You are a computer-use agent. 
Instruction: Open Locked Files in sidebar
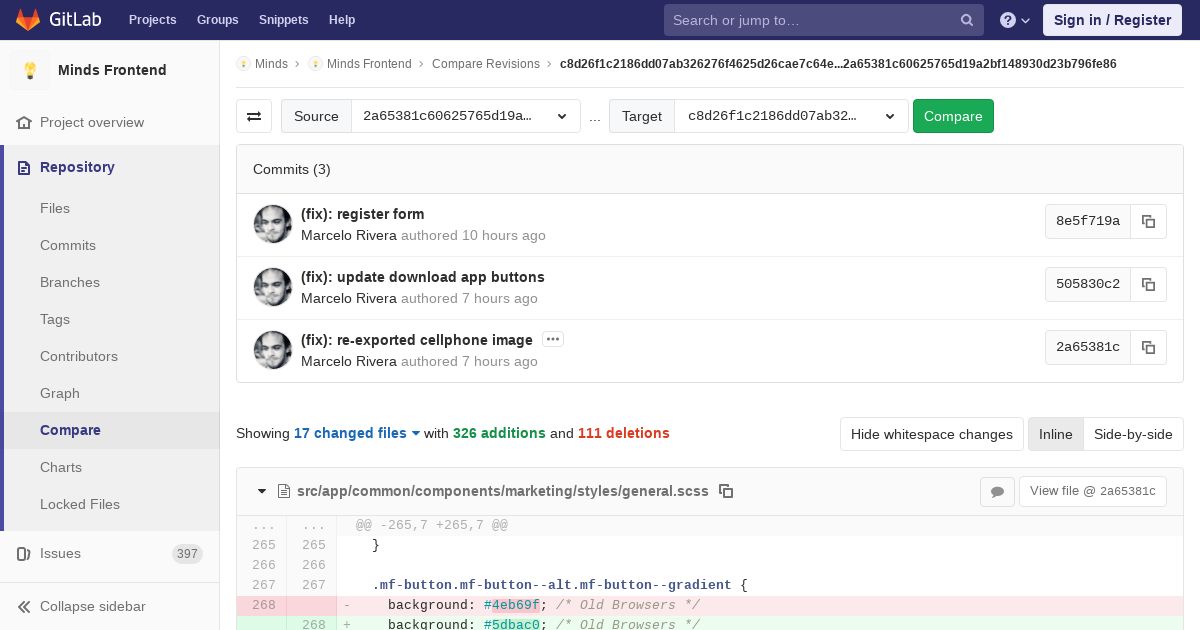click(x=80, y=504)
